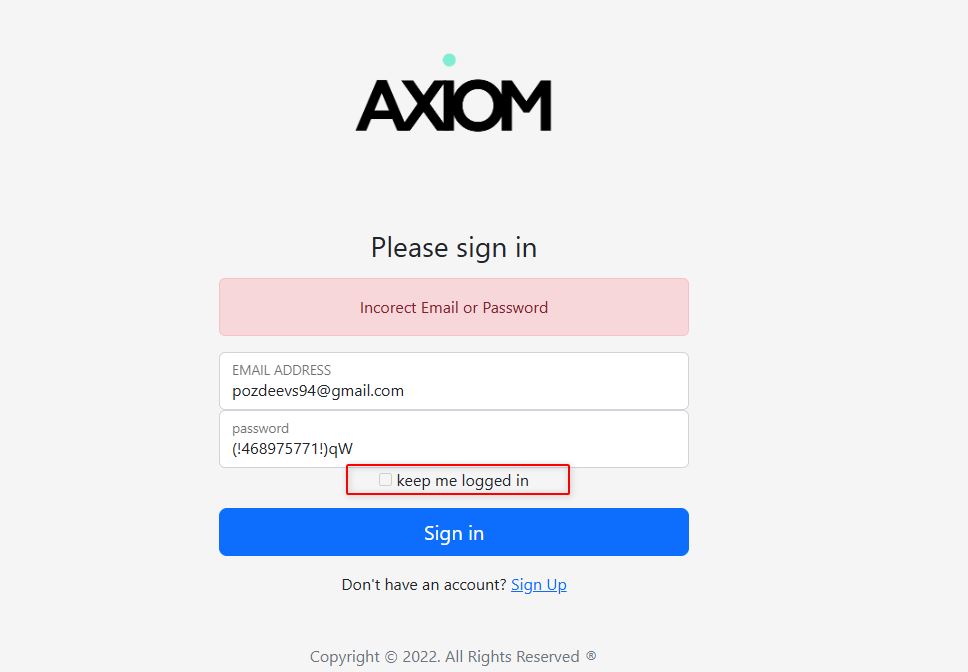Click the entered password text
Screen dimensions: 968x672
tap(292, 449)
